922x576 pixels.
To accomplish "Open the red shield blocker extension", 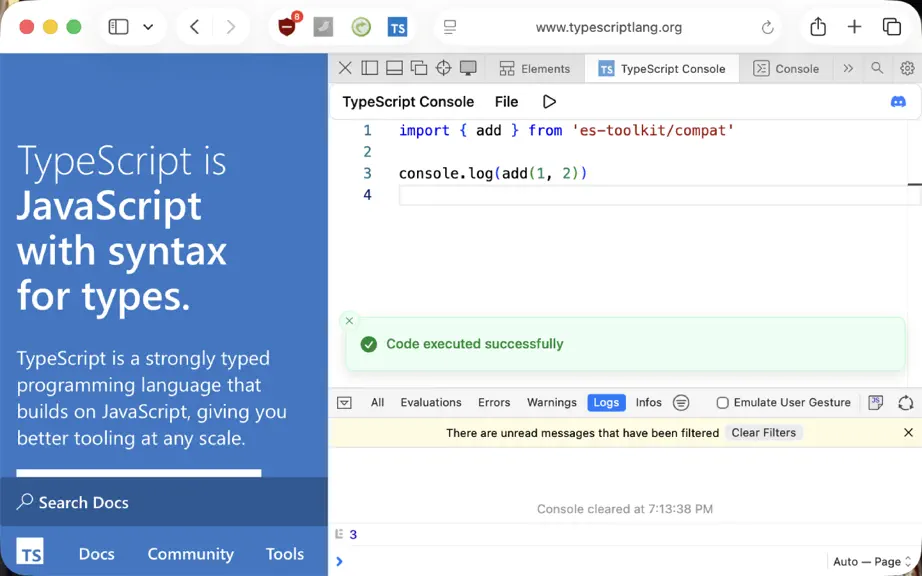I will (287, 26).
